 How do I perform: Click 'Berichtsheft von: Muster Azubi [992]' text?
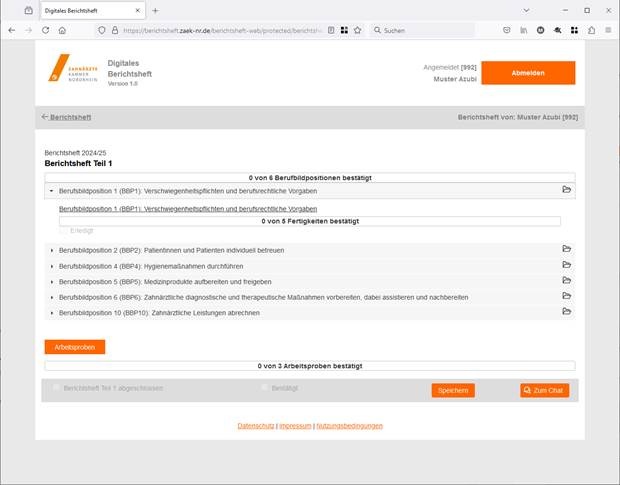[518, 117]
